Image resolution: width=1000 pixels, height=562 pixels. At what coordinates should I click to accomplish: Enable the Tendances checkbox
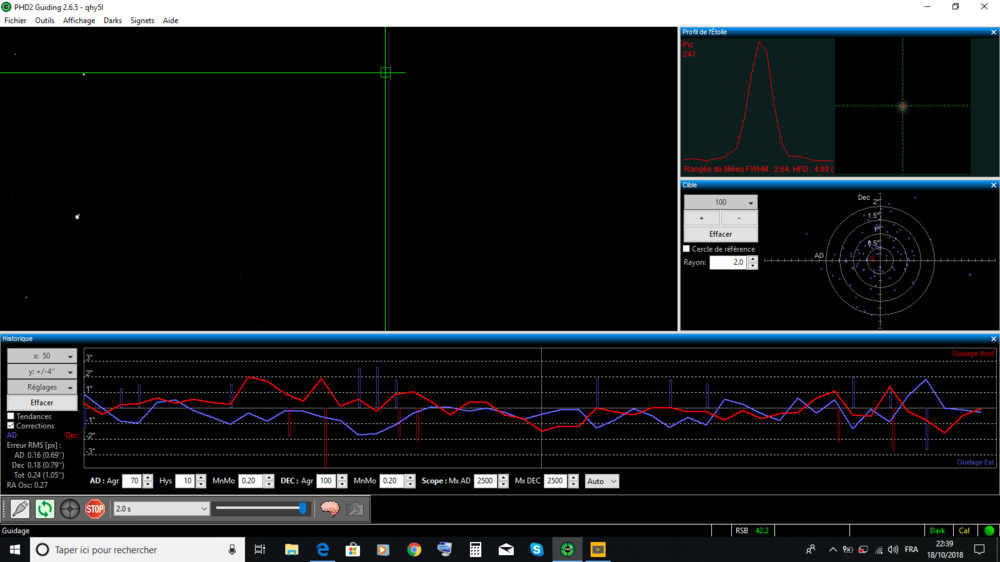click(10, 416)
